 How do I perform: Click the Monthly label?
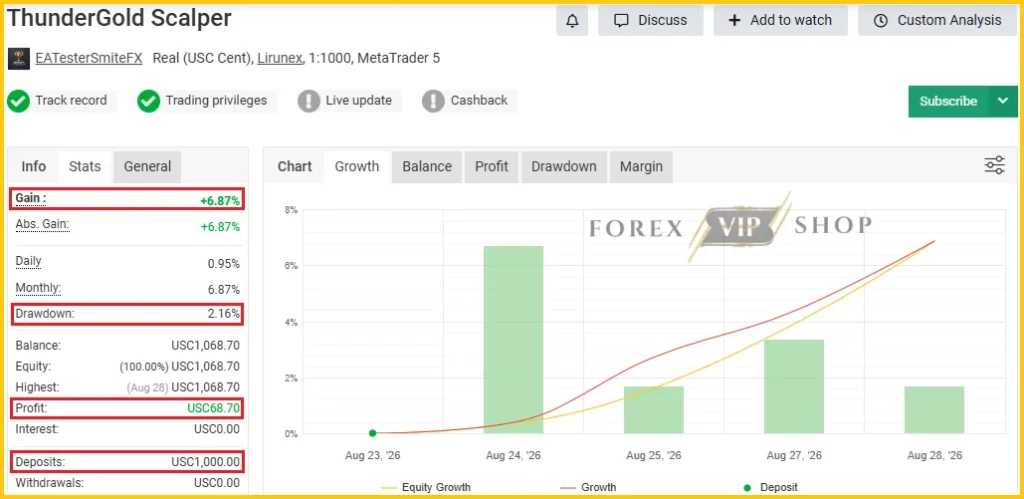(x=38, y=288)
